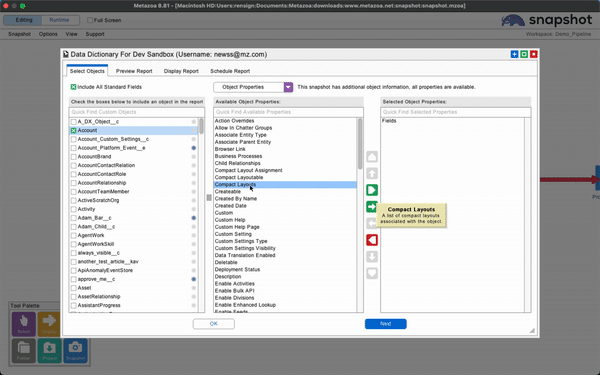The image size is (600, 375).
Task: Select the purple Select tool in Tool Palette
Action: (24, 324)
